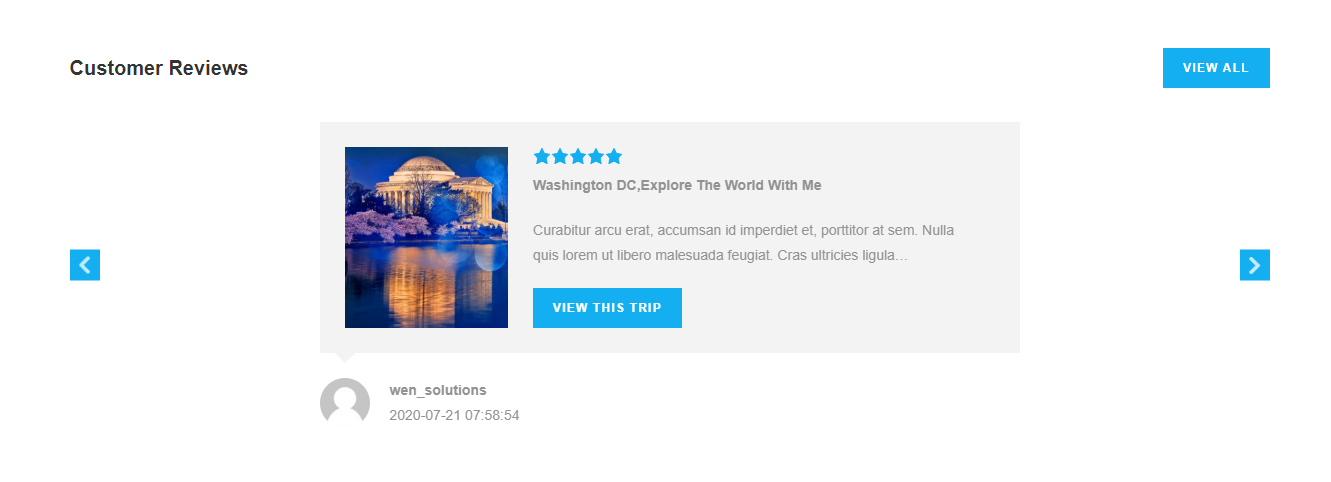Click the Customer Reviews heading
The width and height of the screenshot is (1331, 482).
159,68
